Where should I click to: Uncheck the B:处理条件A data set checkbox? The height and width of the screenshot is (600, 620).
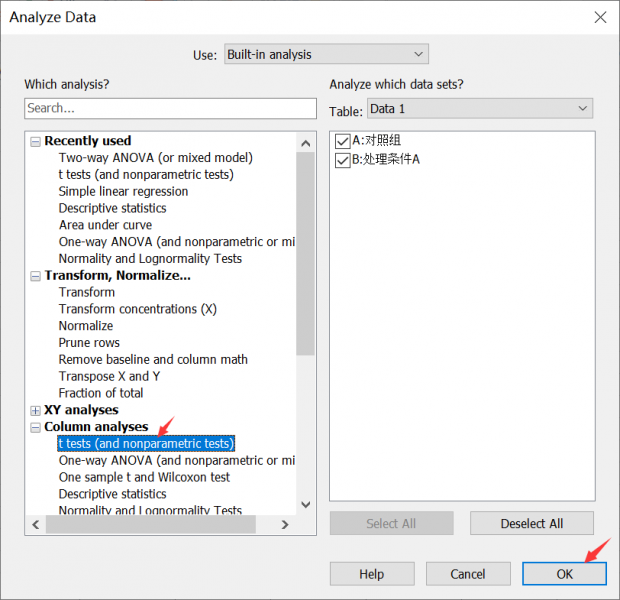(x=343, y=159)
